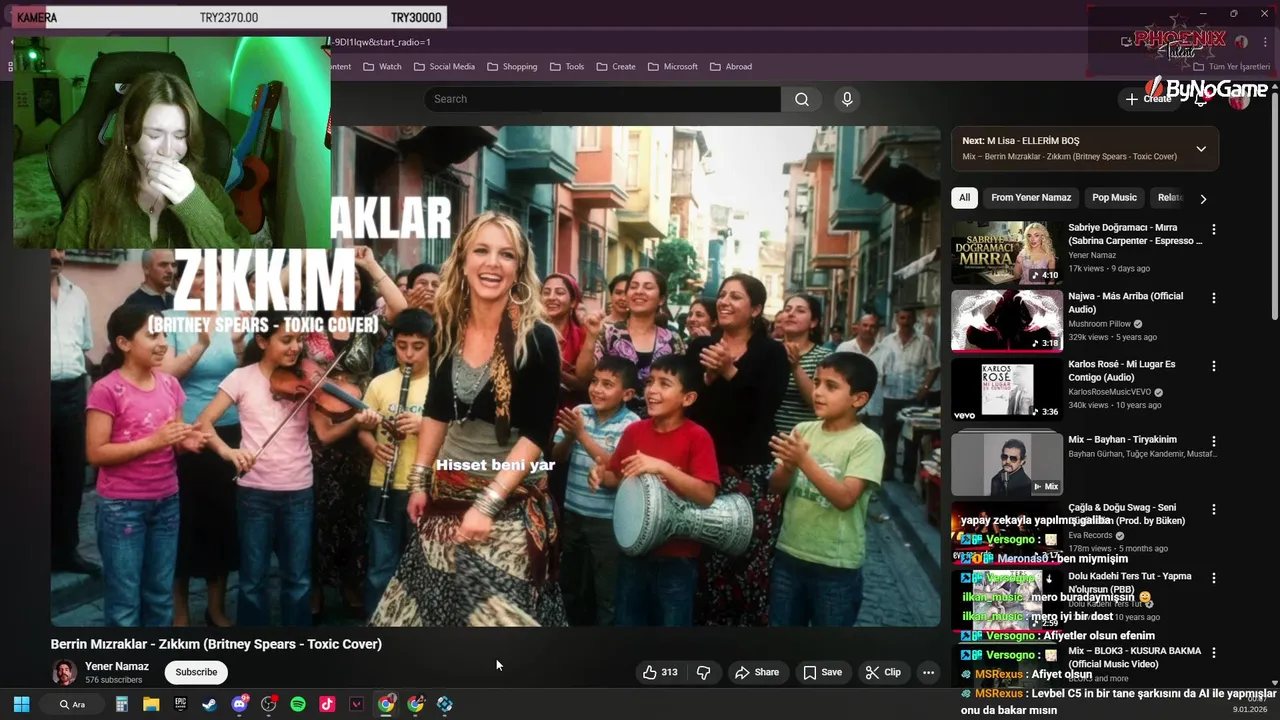1280x720 pixels.
Task: Launch Valorant from the taskbar
Action: (356, 704)
